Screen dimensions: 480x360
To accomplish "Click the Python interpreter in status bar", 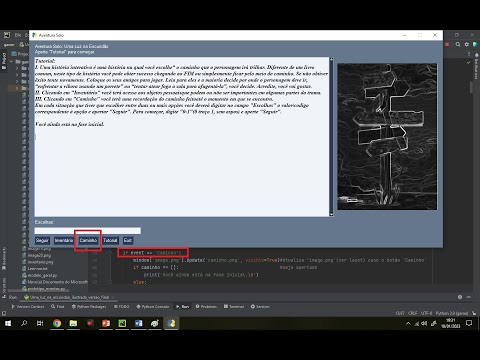I will click(452, 313).
